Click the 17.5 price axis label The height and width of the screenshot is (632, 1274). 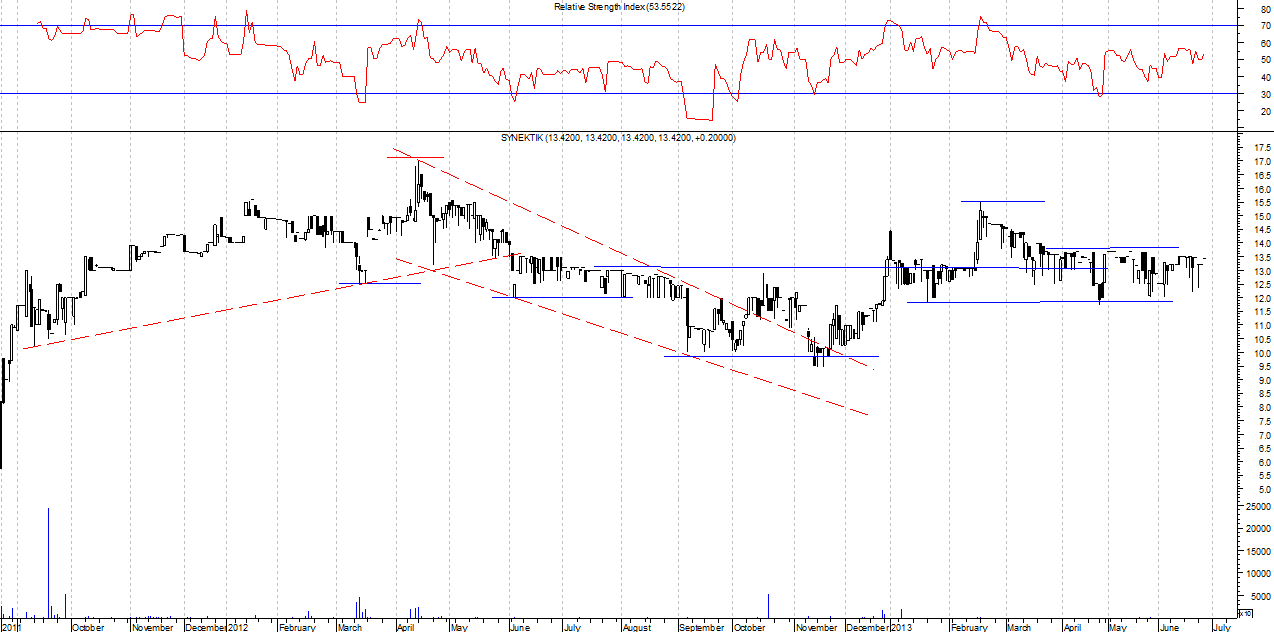coord(1261,148)
